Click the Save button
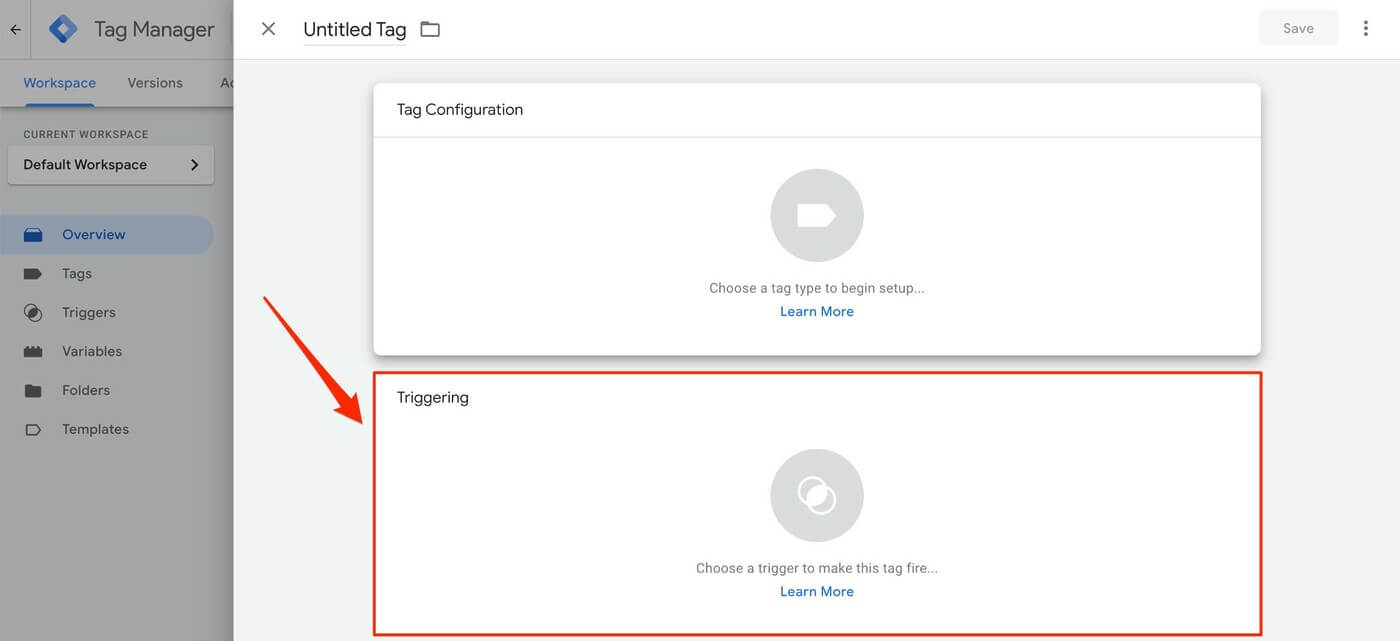This screenshot has width=1400, height=641. [x=1297, y=27]
